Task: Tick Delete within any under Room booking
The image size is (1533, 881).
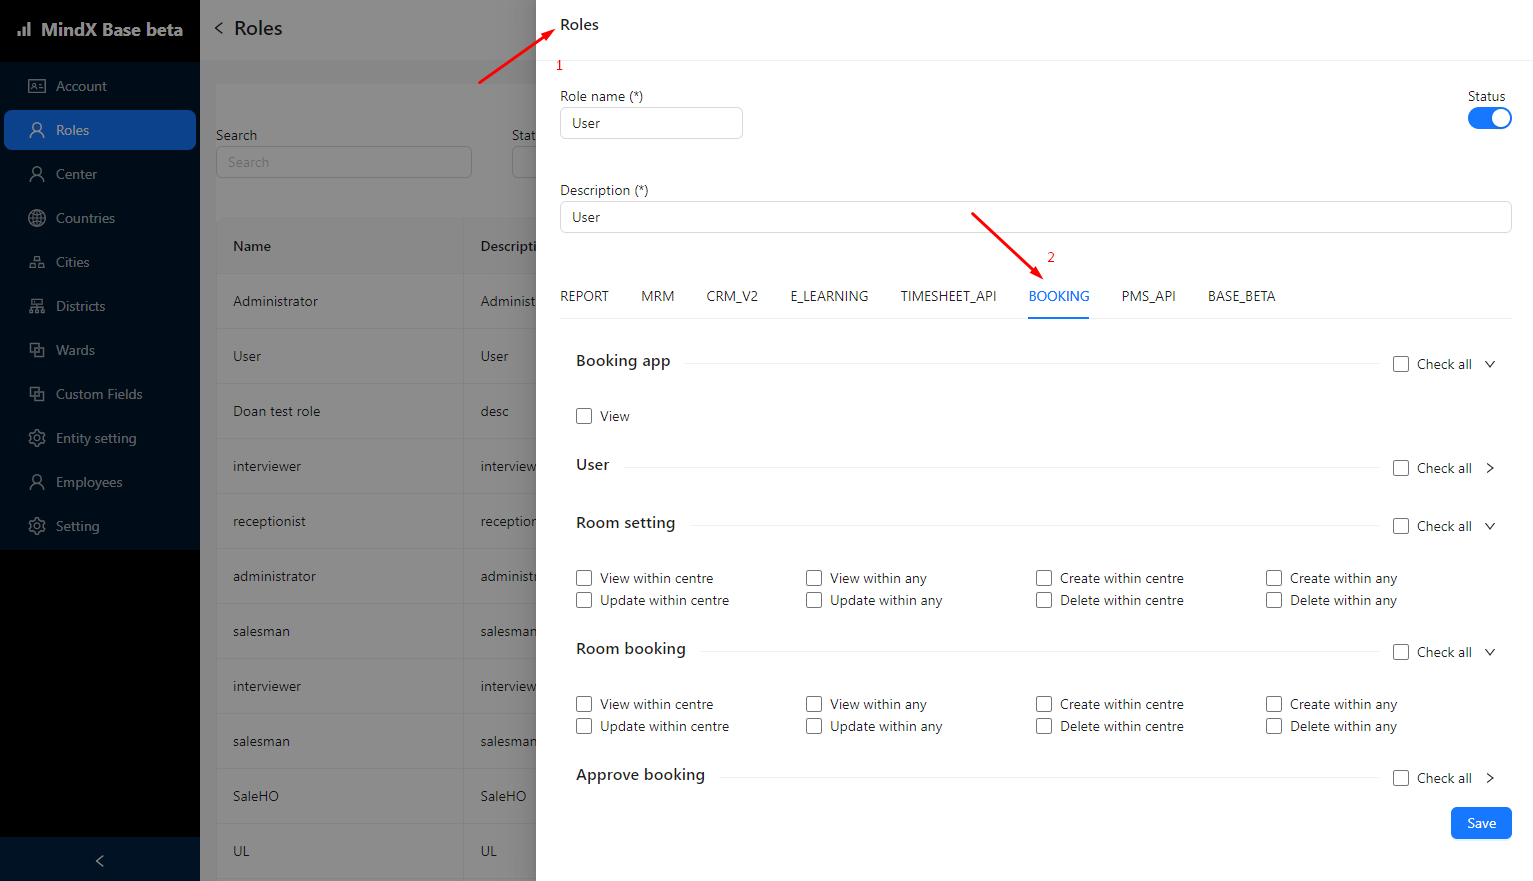Action: pyautogui.click(x=1274, y=726)
